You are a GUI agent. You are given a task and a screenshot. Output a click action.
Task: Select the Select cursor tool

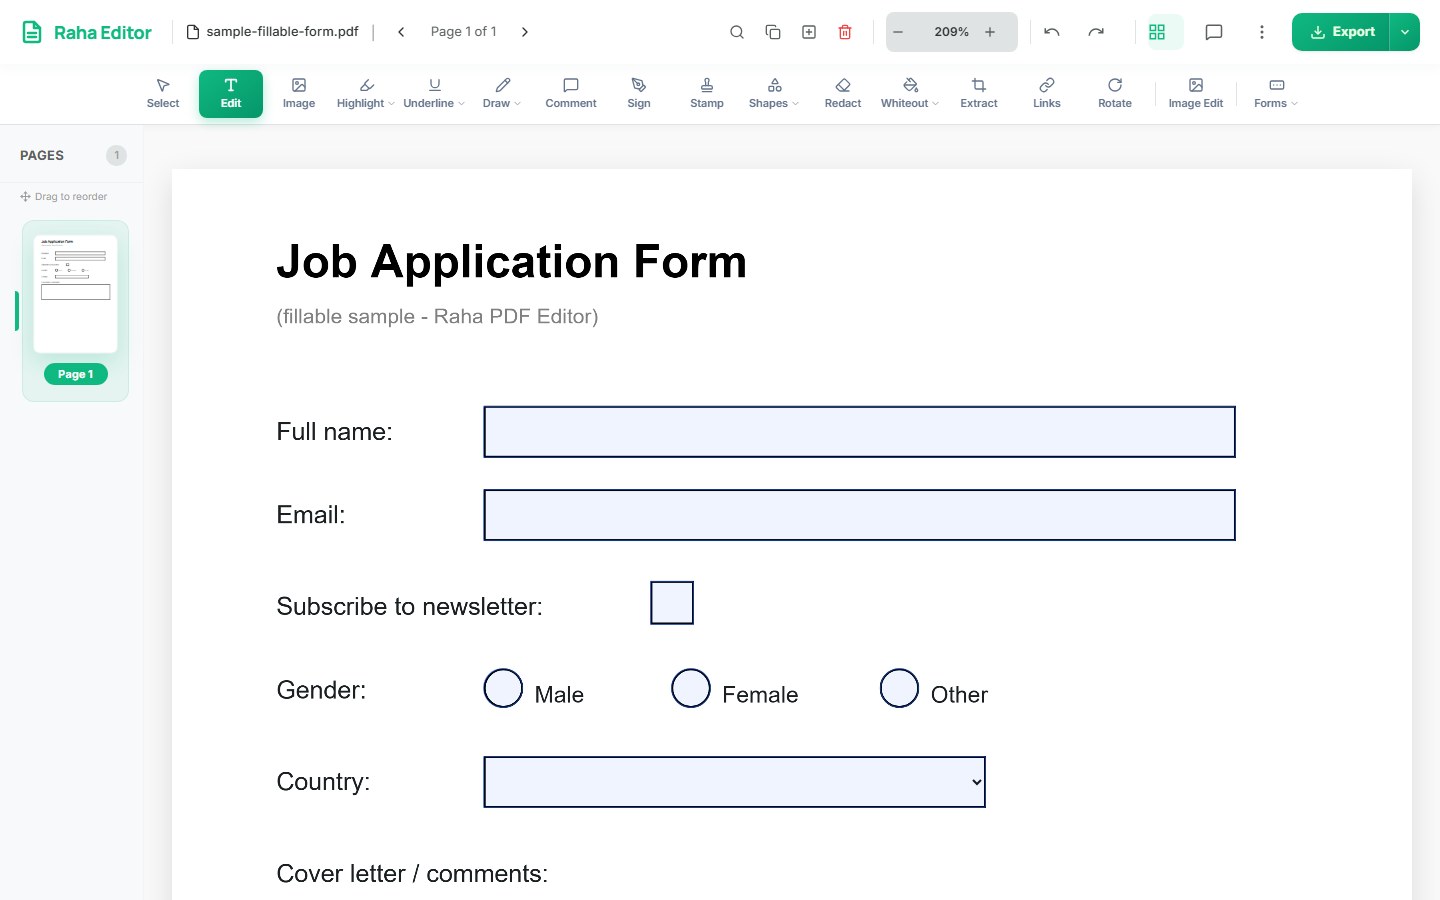(163, 94)
